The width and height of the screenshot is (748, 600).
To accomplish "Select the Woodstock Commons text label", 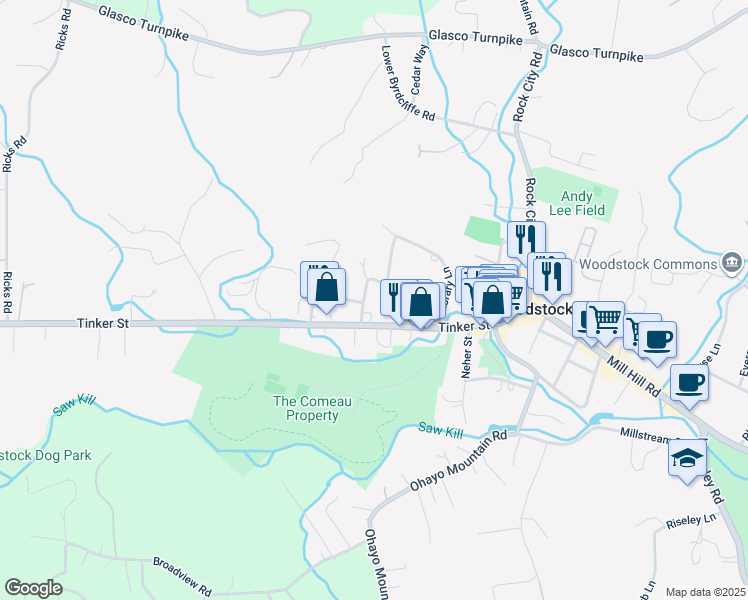I will pos(648,264).
